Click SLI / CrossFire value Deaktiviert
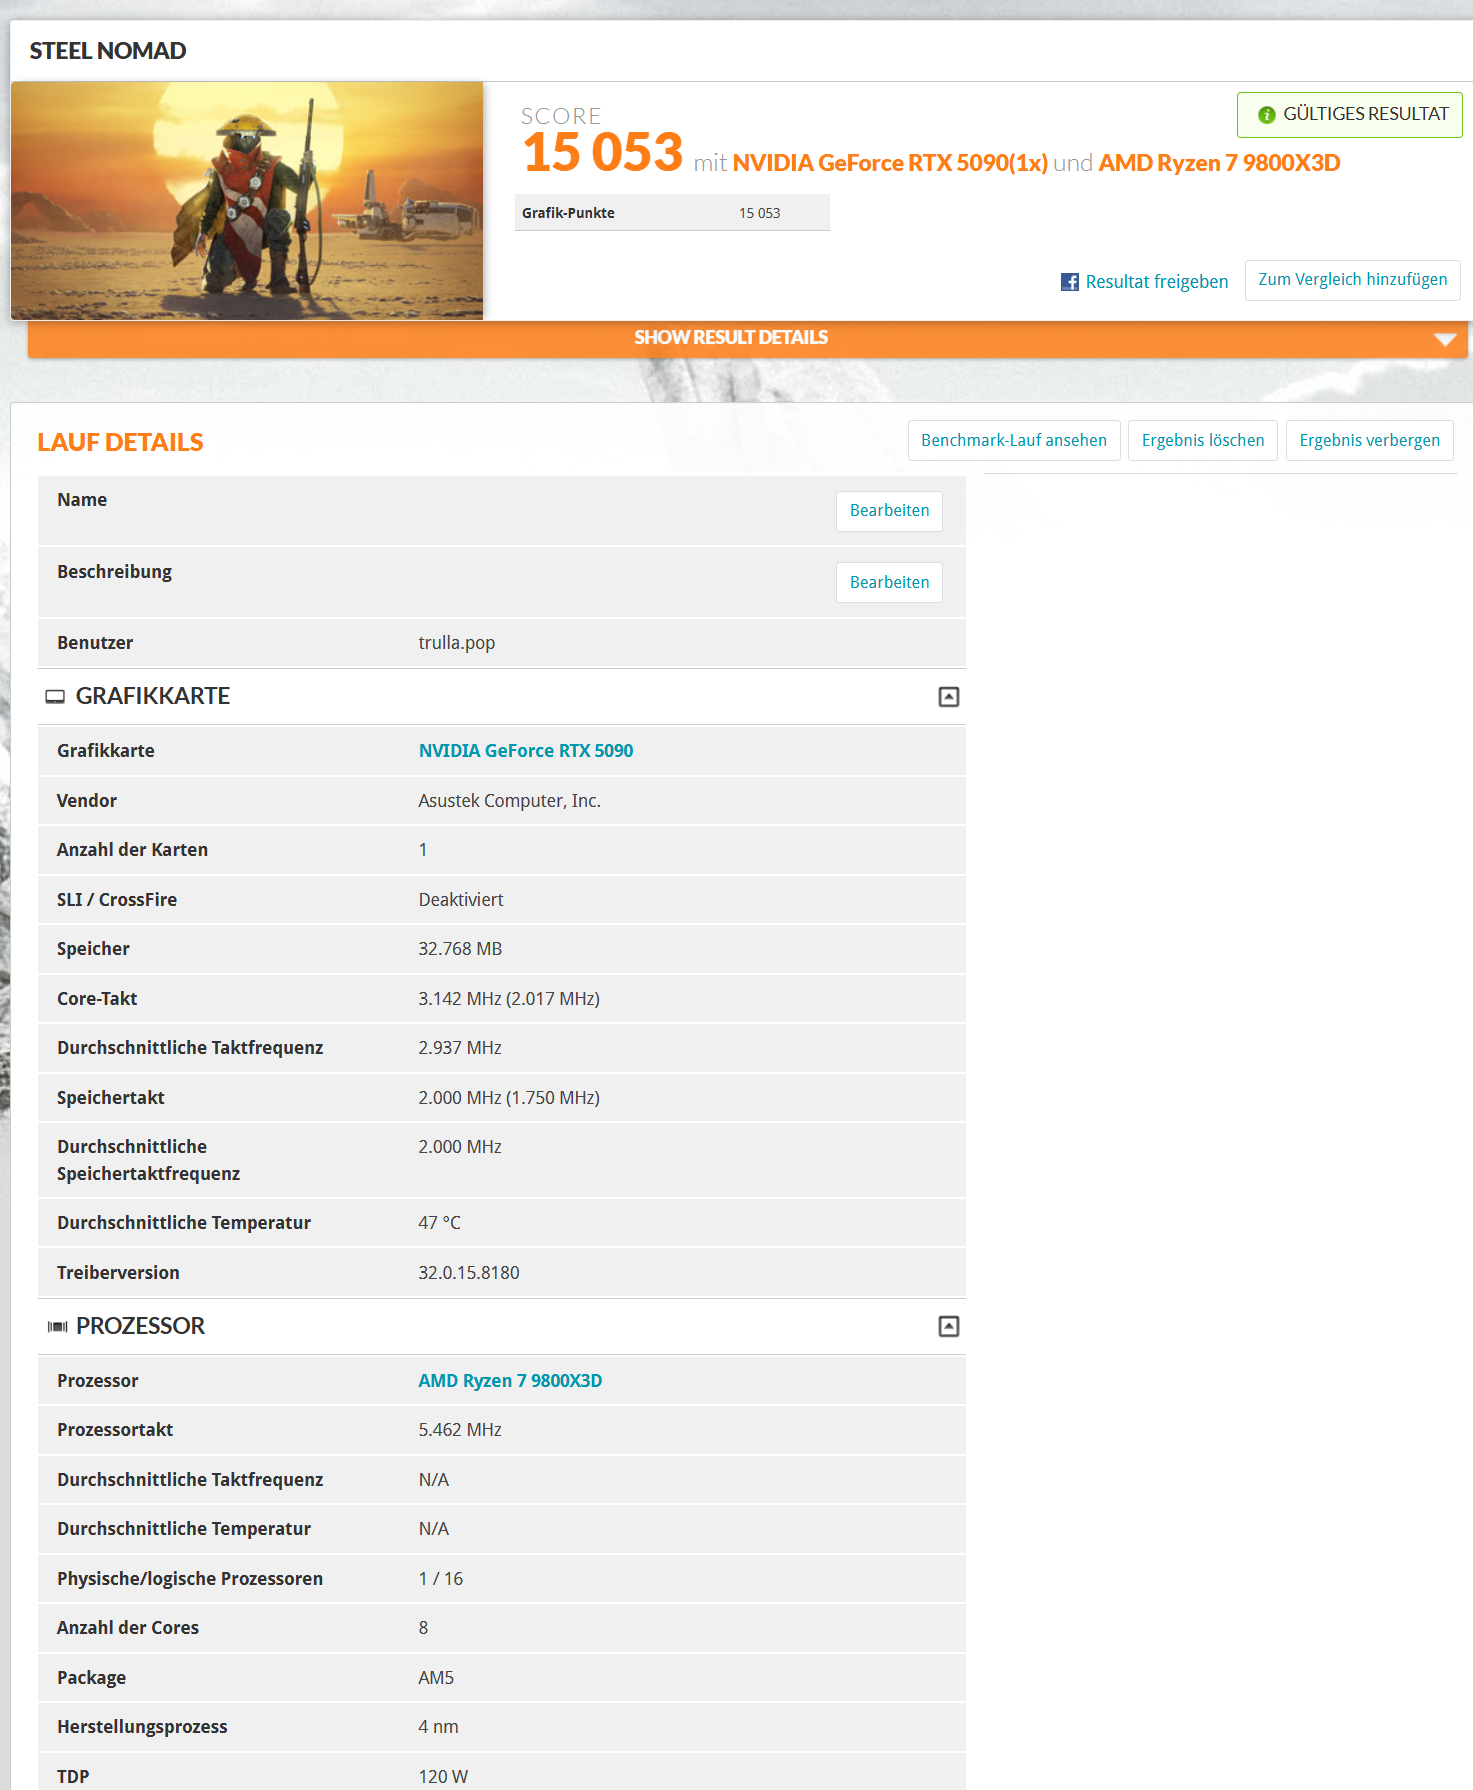This screenshot has width=1473, height=1790. pos(460,900)
